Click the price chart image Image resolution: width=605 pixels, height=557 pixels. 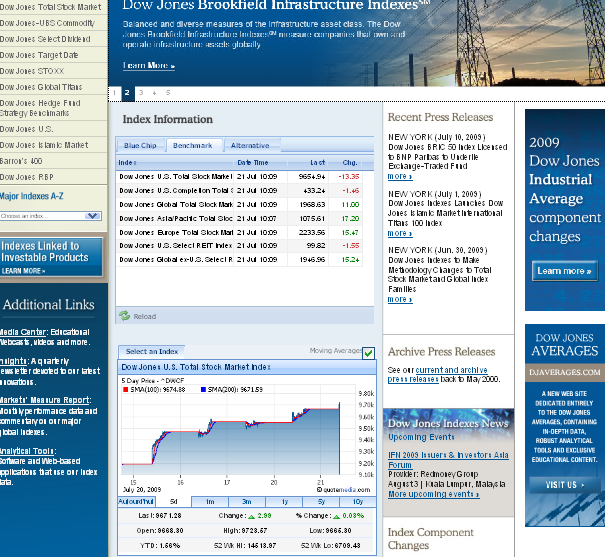247,434
